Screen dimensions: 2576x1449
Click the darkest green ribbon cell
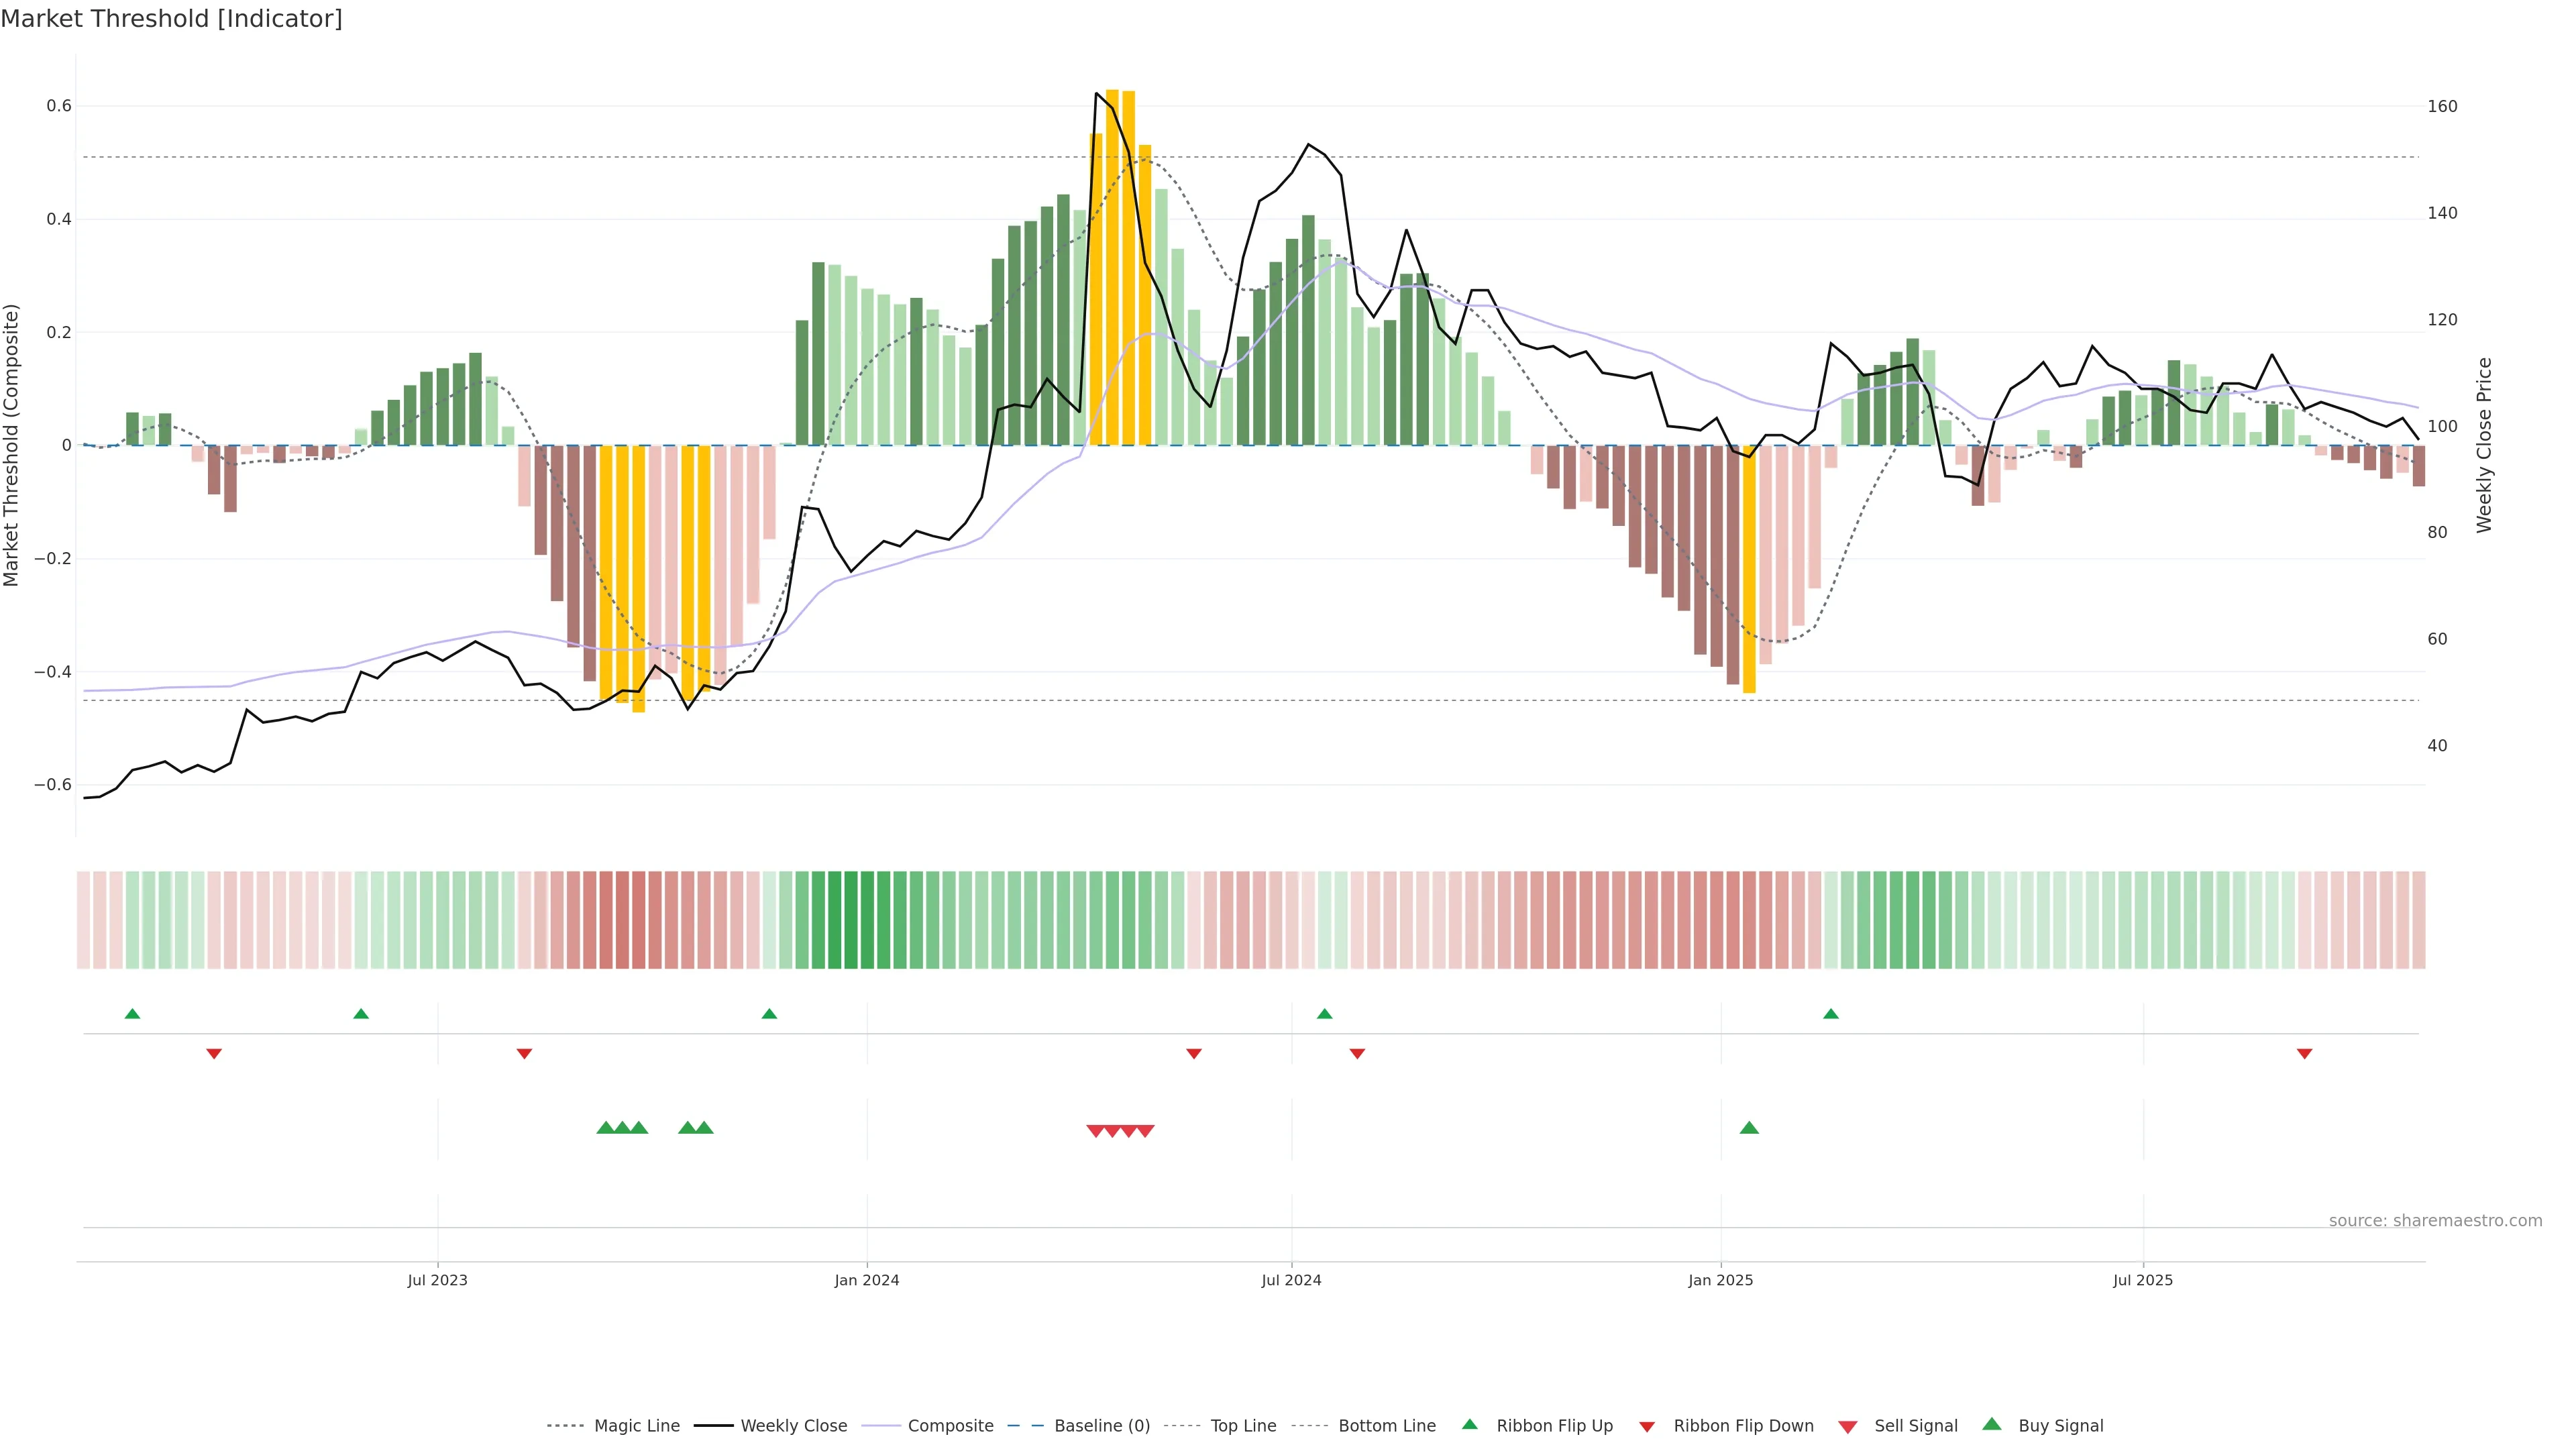(850, 920)
